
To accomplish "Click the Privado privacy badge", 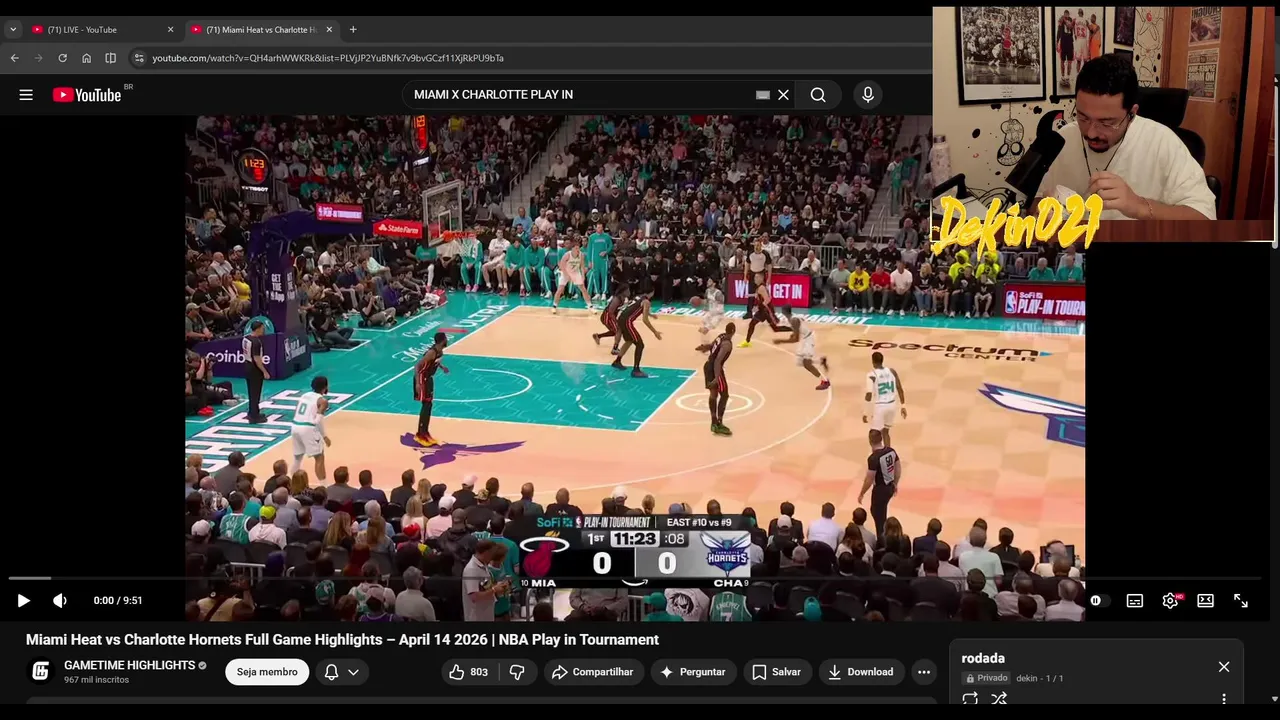I will 987,678.
